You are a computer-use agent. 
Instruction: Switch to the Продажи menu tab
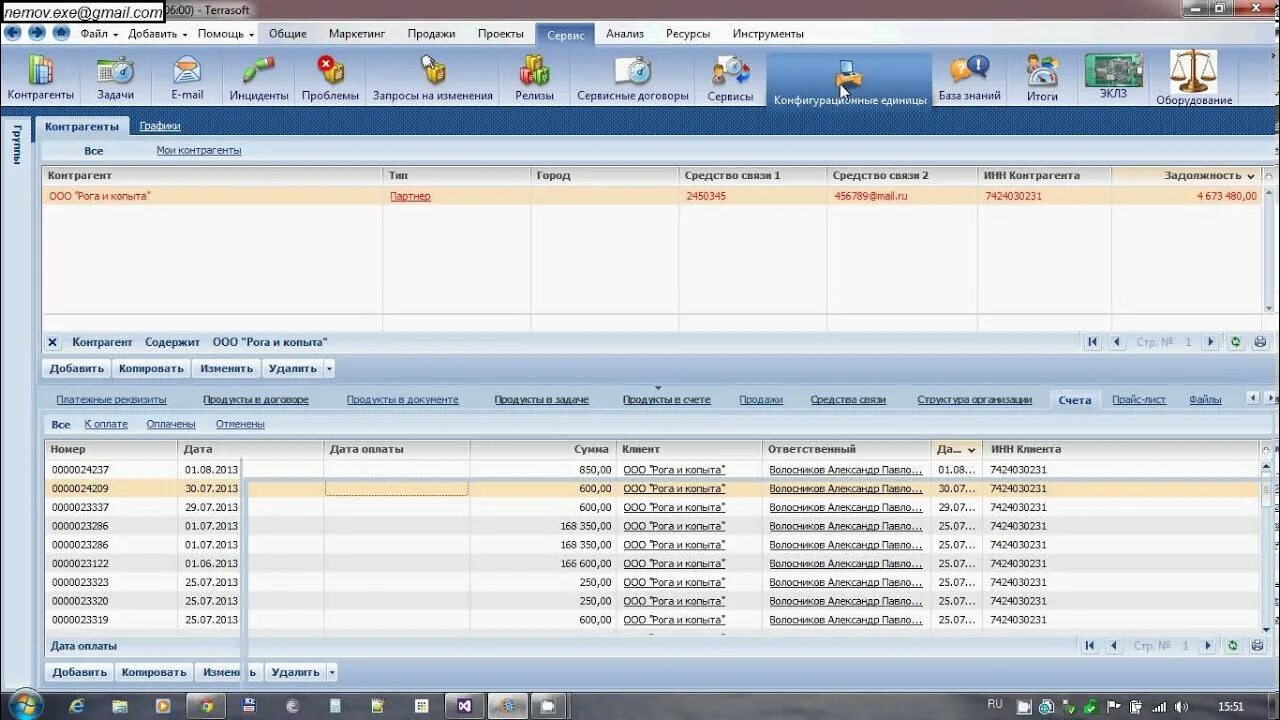tap(431, 33)
